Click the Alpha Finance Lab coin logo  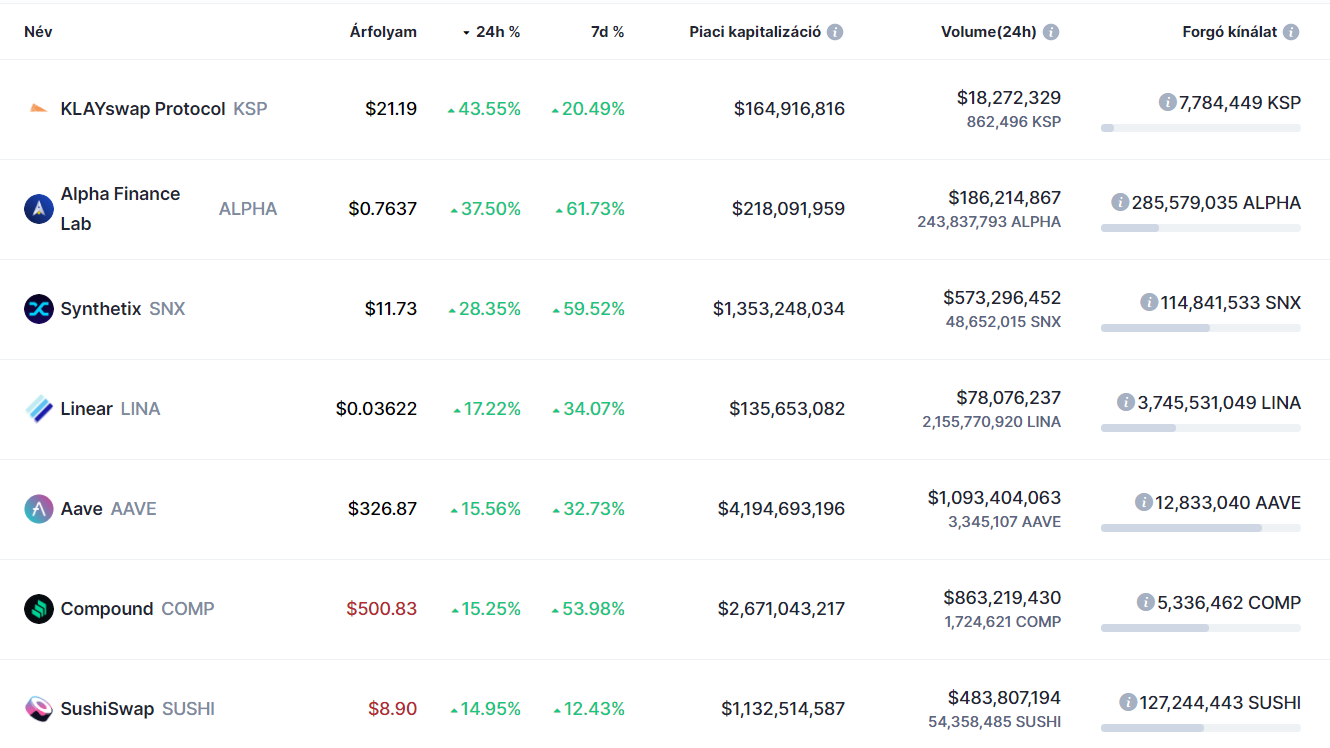click(x=38, y=209)
